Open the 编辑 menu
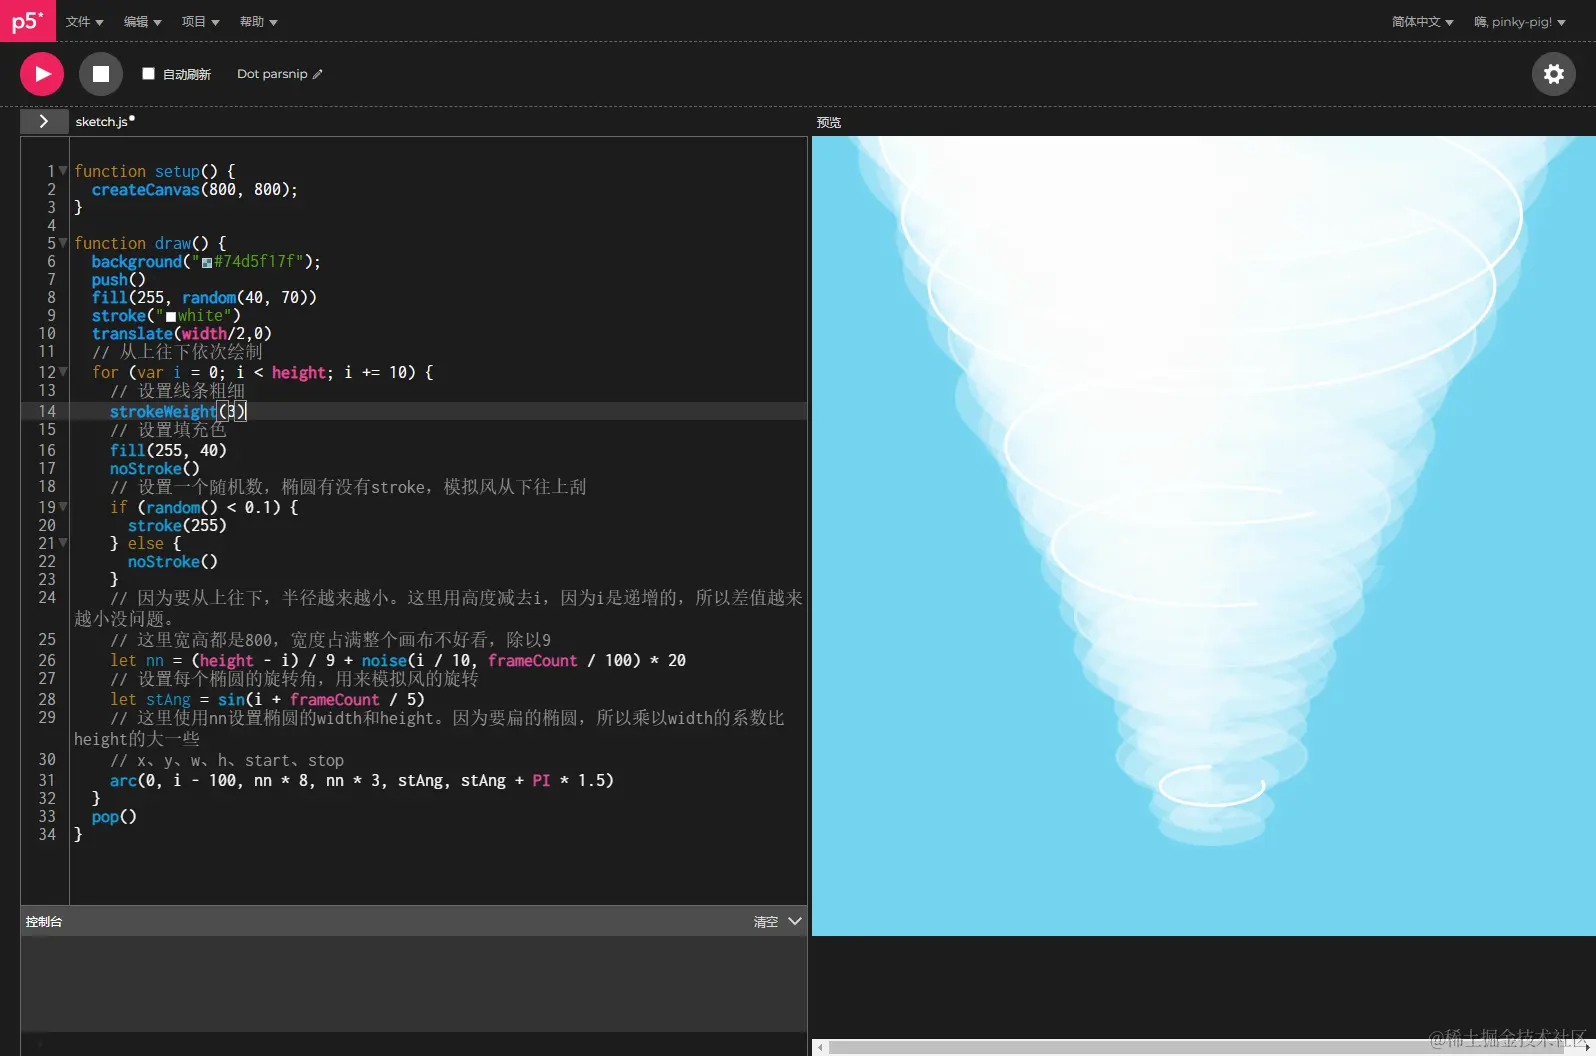 (143, 21)
